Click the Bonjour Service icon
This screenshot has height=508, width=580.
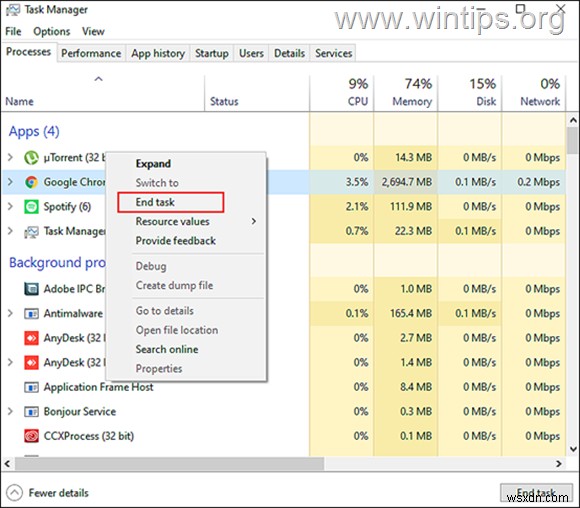[31, 412]
